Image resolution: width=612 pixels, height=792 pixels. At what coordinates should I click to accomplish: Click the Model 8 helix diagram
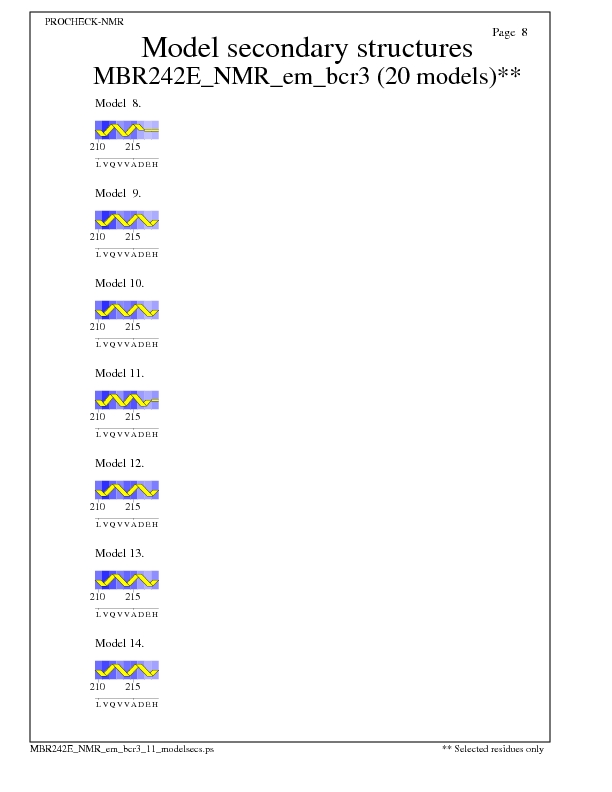127,130
